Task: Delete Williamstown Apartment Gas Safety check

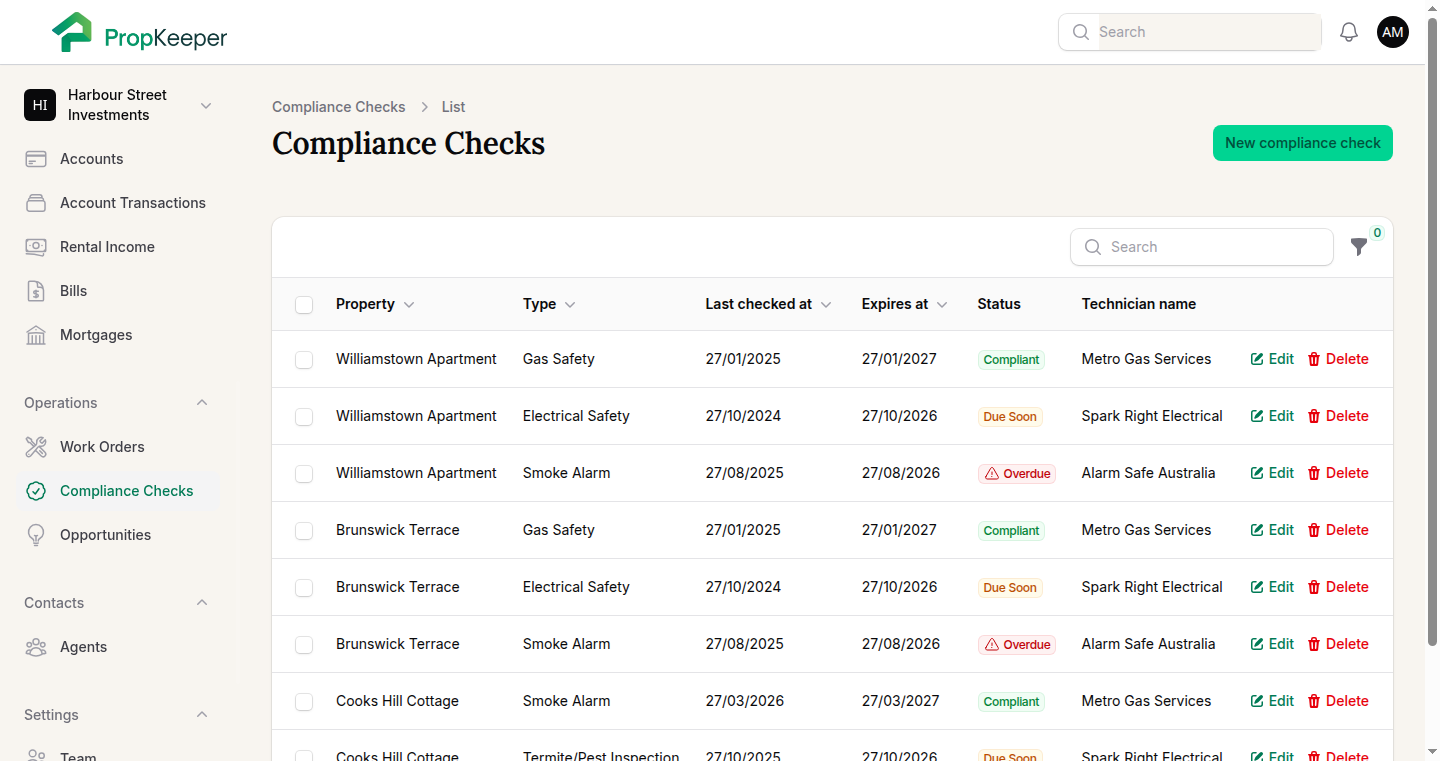Action: point(1338,359)
